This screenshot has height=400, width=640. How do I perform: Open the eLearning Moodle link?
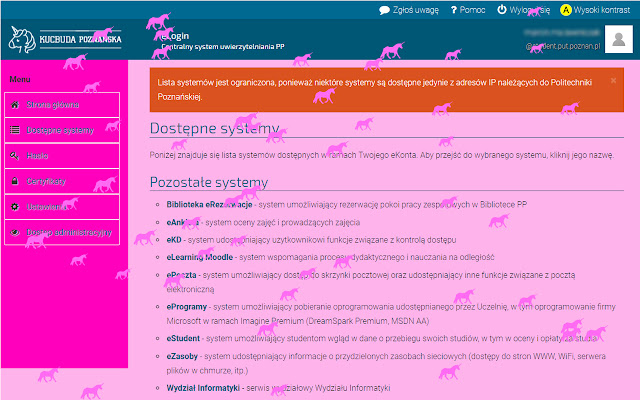[200, 258]
